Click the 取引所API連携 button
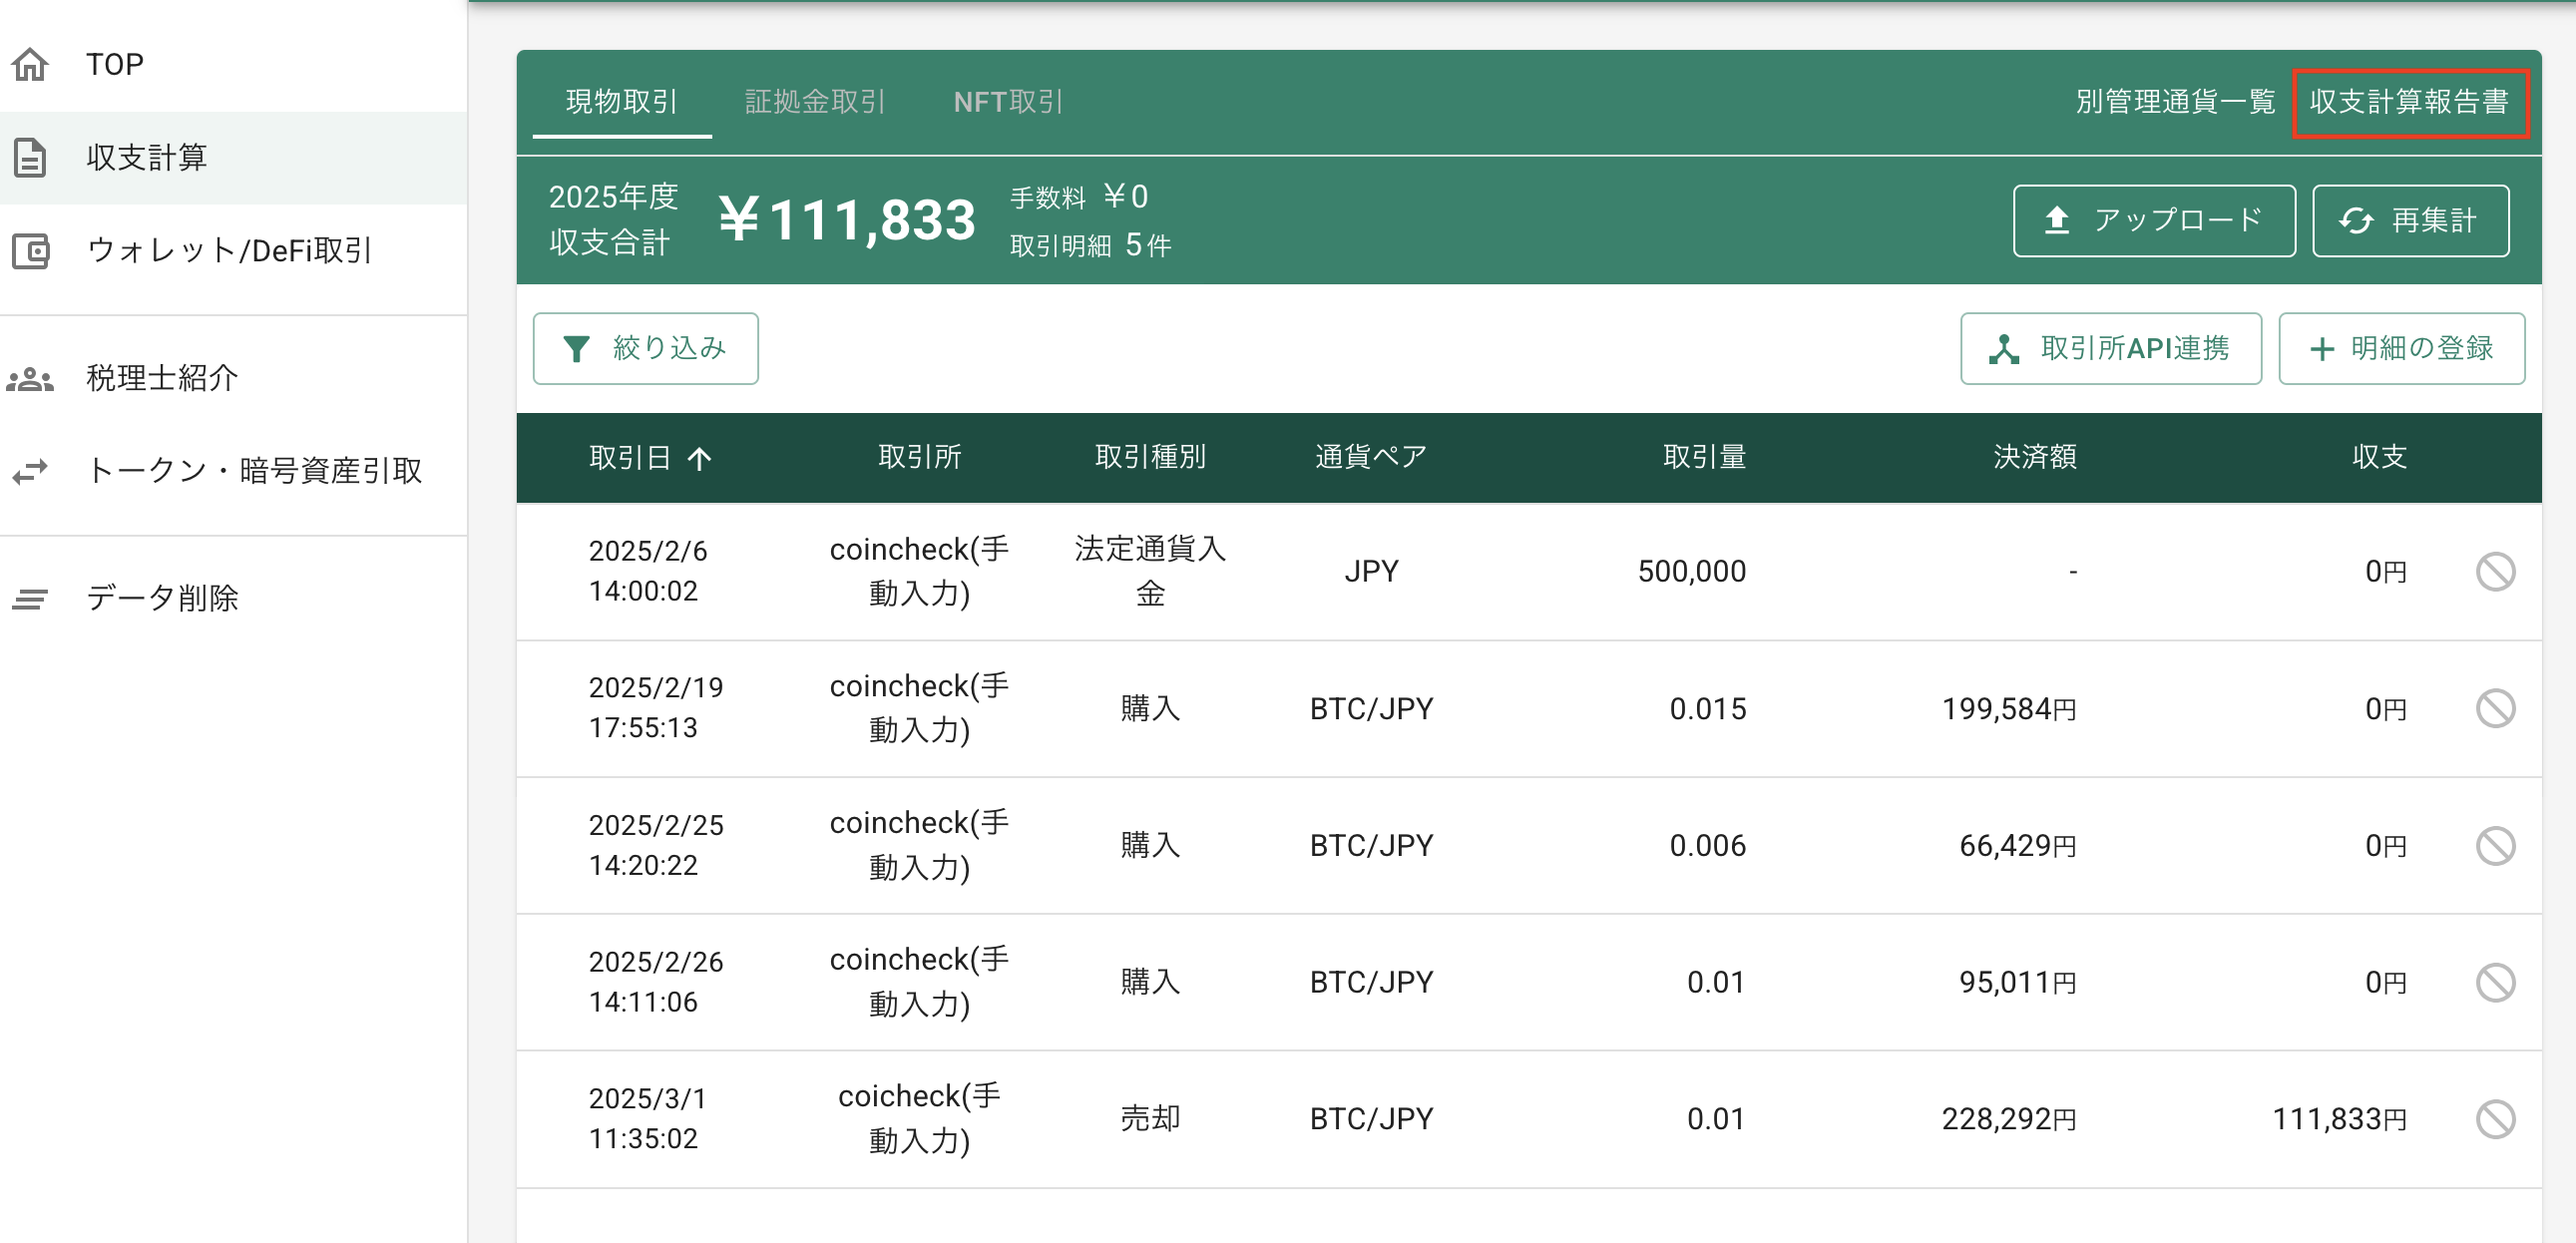This screenshot has height=1243, width=2576. pyautogui.click(x=2111, y=348)
